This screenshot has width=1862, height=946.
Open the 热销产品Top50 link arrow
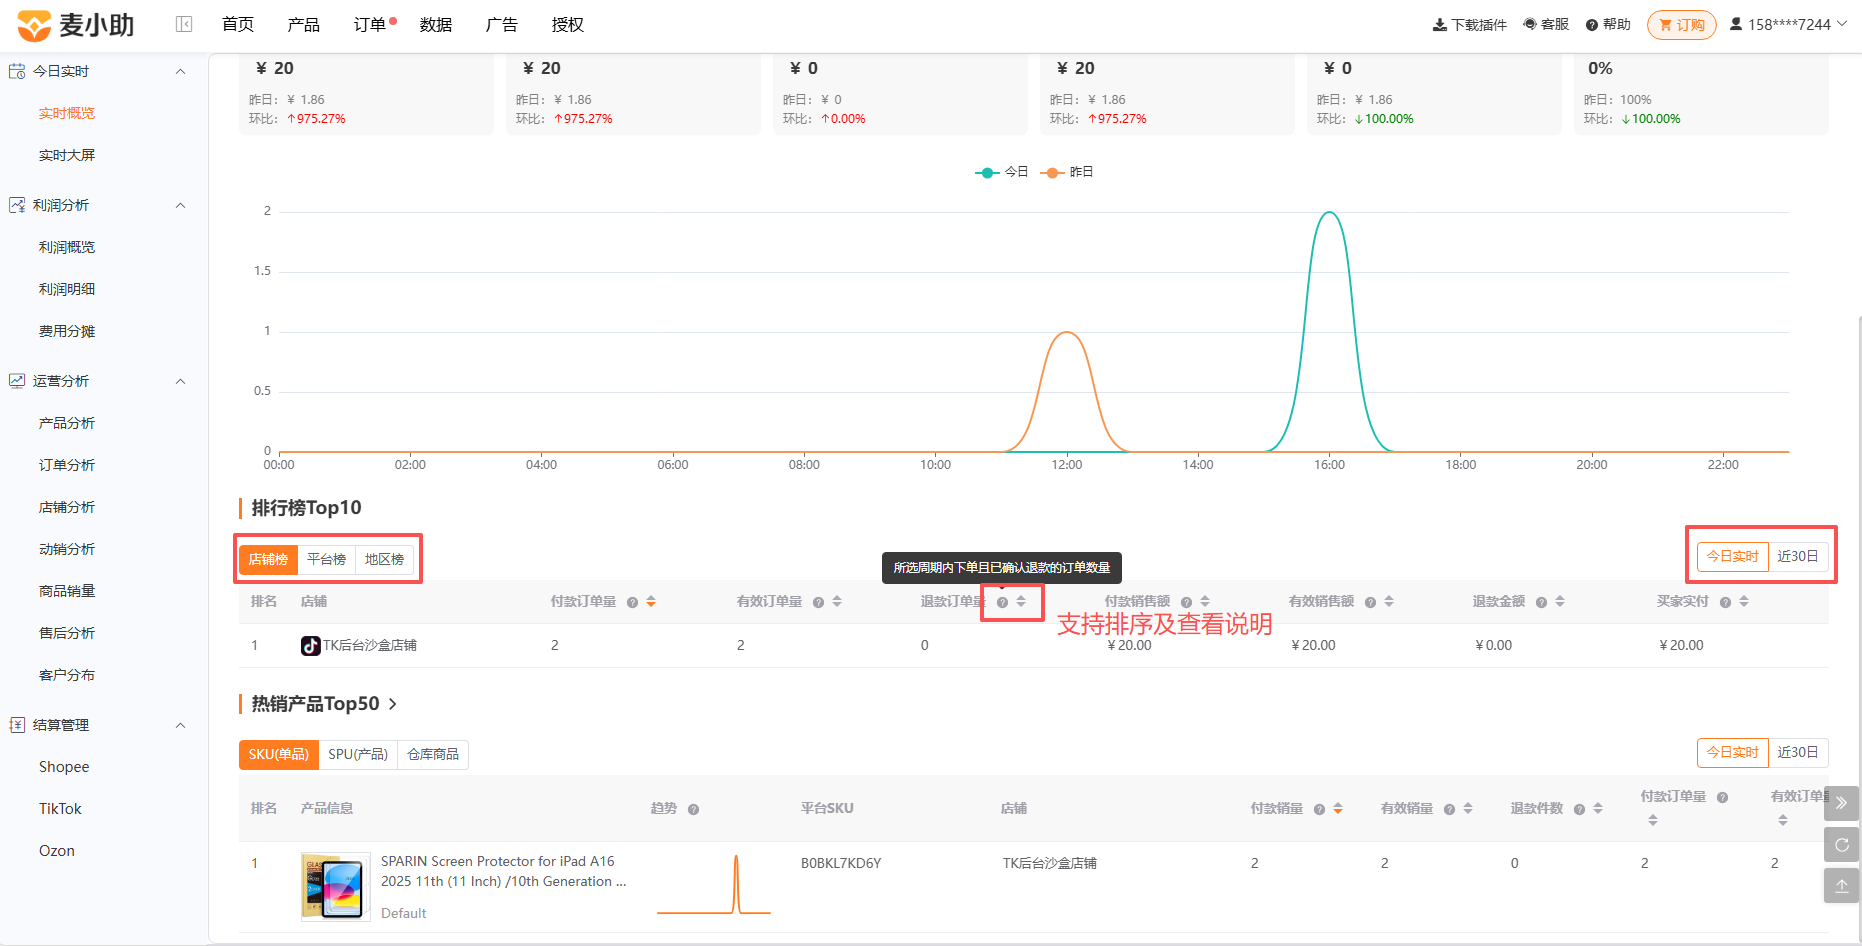393,704
